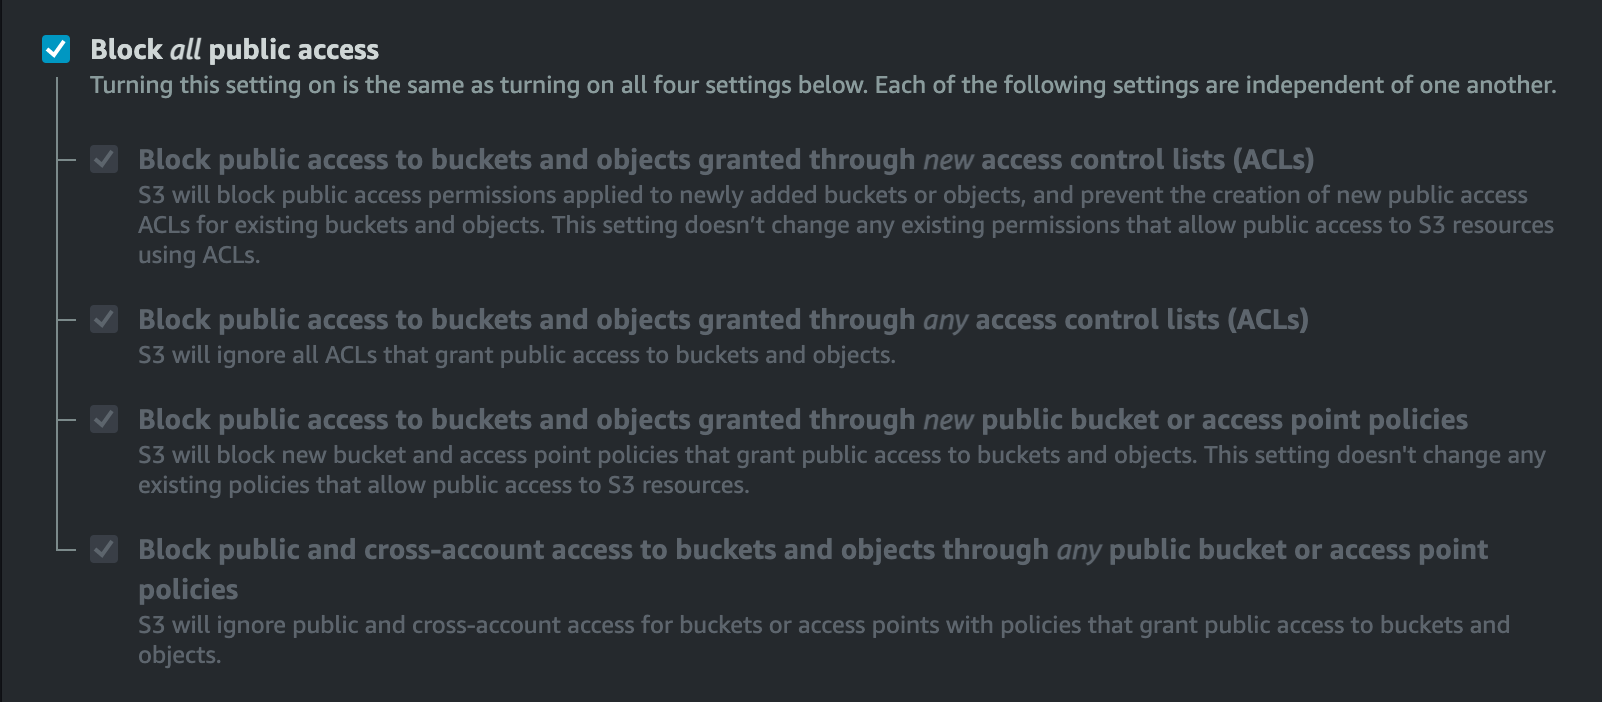Click the italic word all in title
The height and width of the screenshot is (702, 1602).
(184, 48)
